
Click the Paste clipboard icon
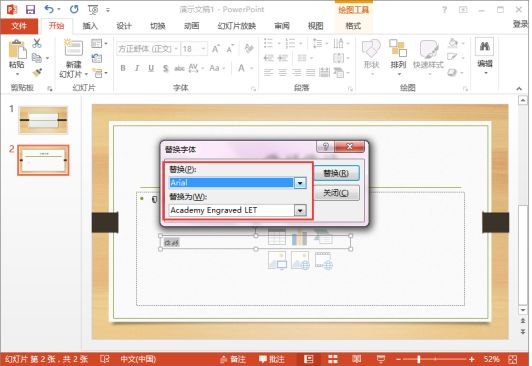coord(17,50)
